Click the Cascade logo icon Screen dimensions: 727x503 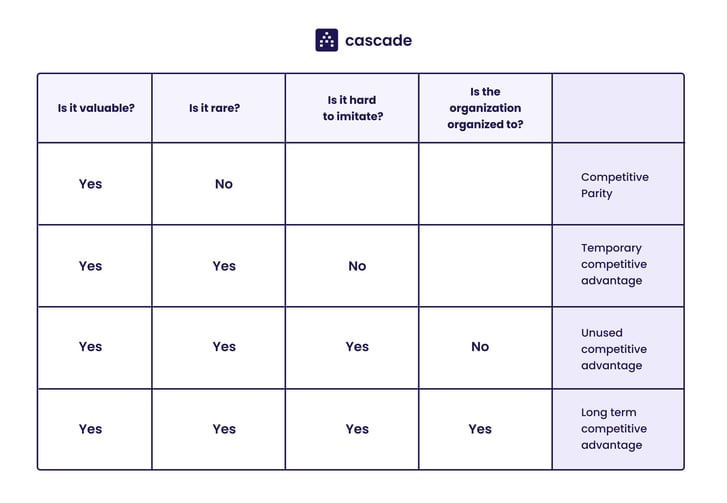coord(326,40)
